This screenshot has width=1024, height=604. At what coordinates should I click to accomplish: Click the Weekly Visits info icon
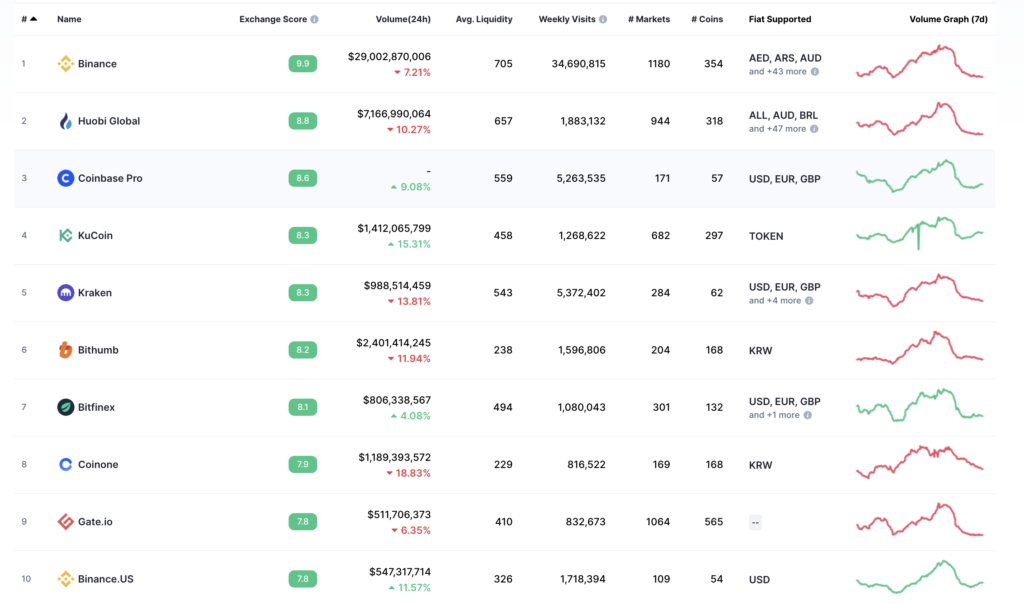point(602,19)
